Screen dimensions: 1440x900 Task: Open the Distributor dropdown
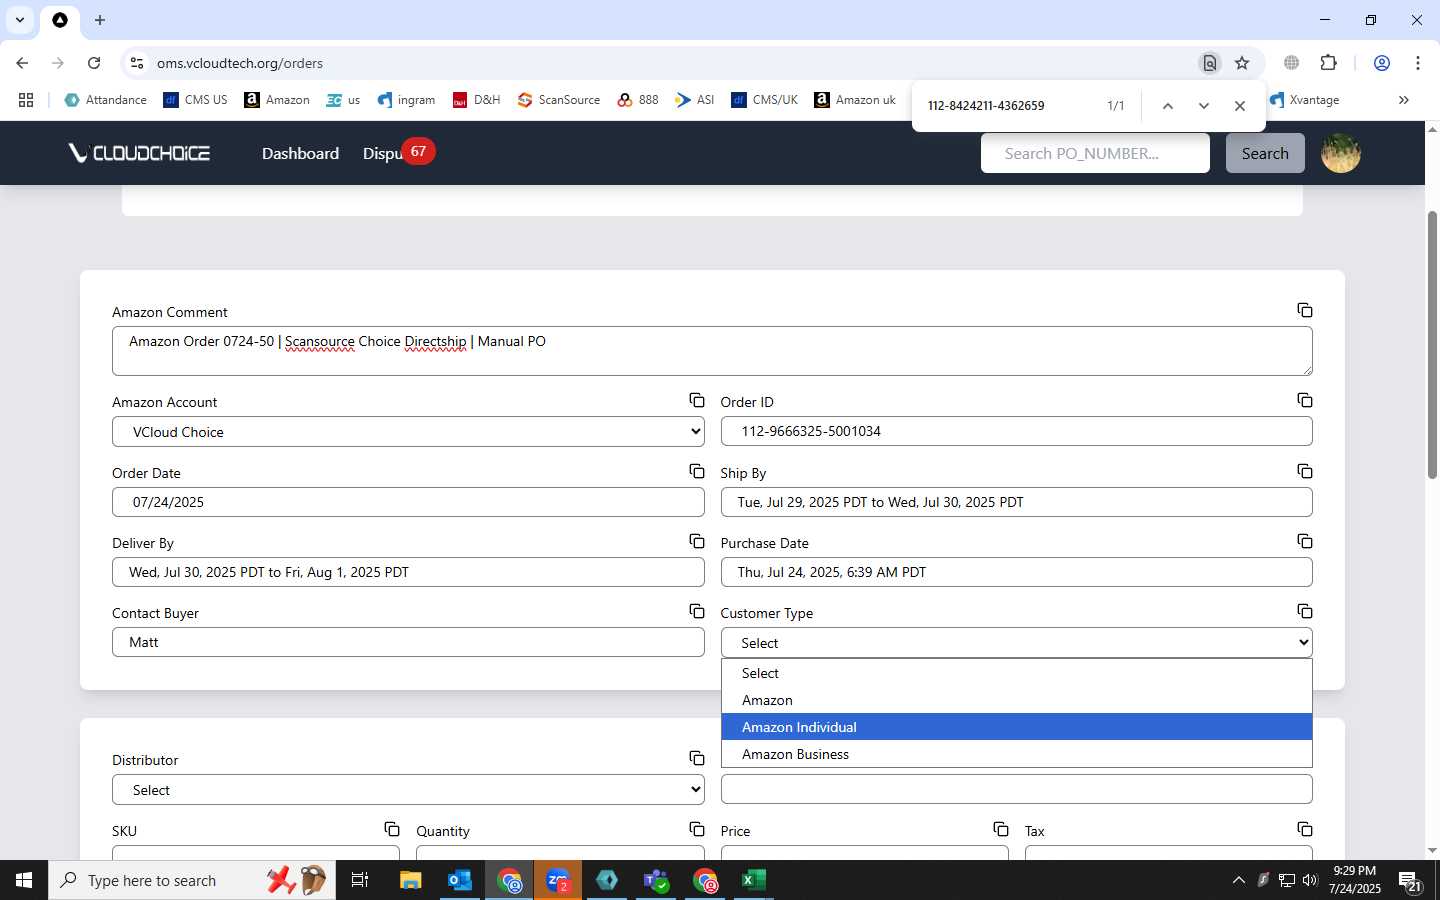point(408,790)
